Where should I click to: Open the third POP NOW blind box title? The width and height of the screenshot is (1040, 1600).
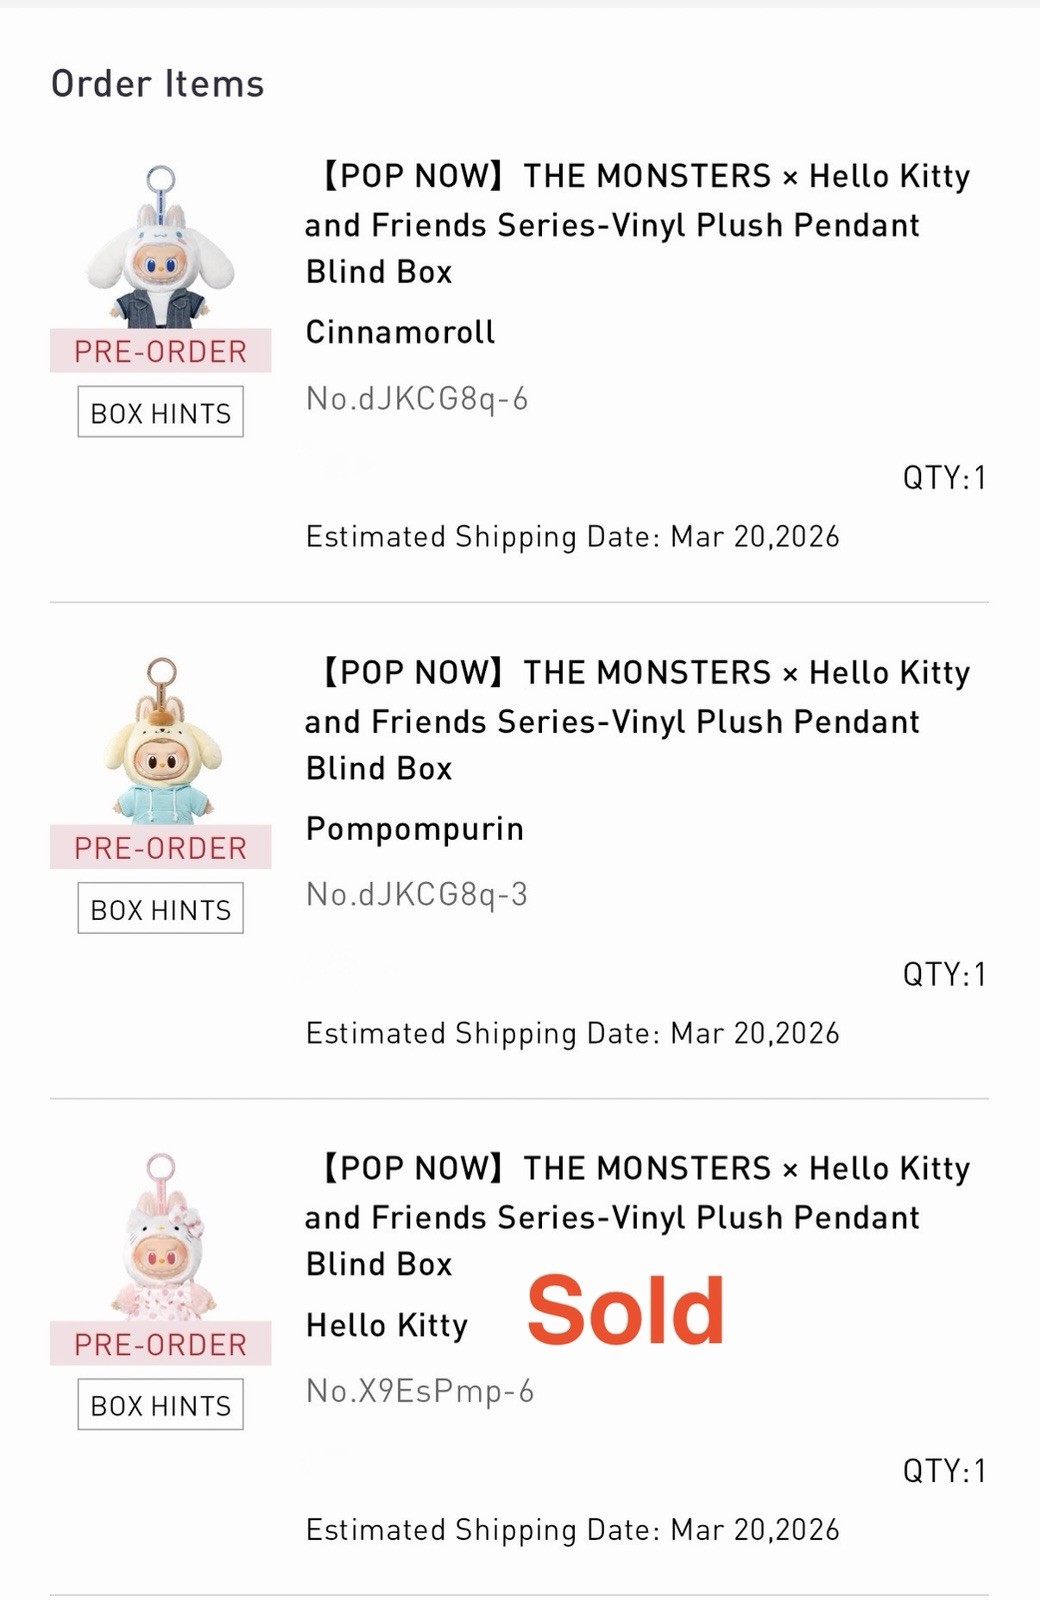(x=637, y=1216)
